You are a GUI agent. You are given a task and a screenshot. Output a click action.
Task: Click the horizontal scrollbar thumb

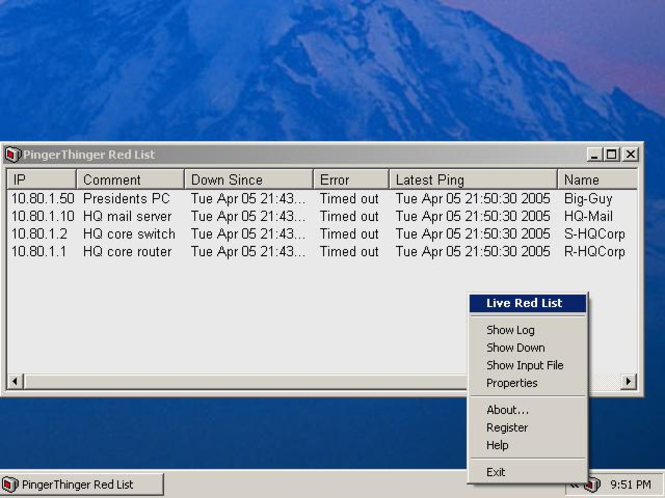click(x=246, y=381)
